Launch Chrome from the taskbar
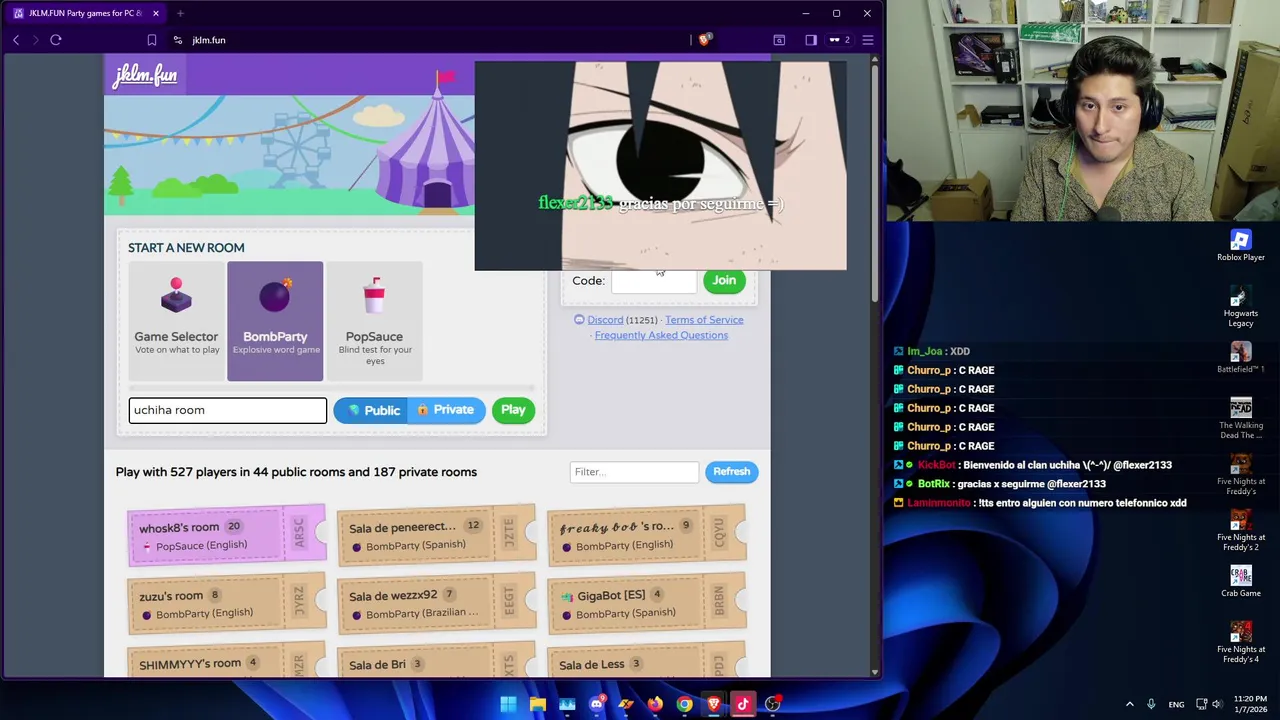 pyautogui.click(x=684, y=704)
